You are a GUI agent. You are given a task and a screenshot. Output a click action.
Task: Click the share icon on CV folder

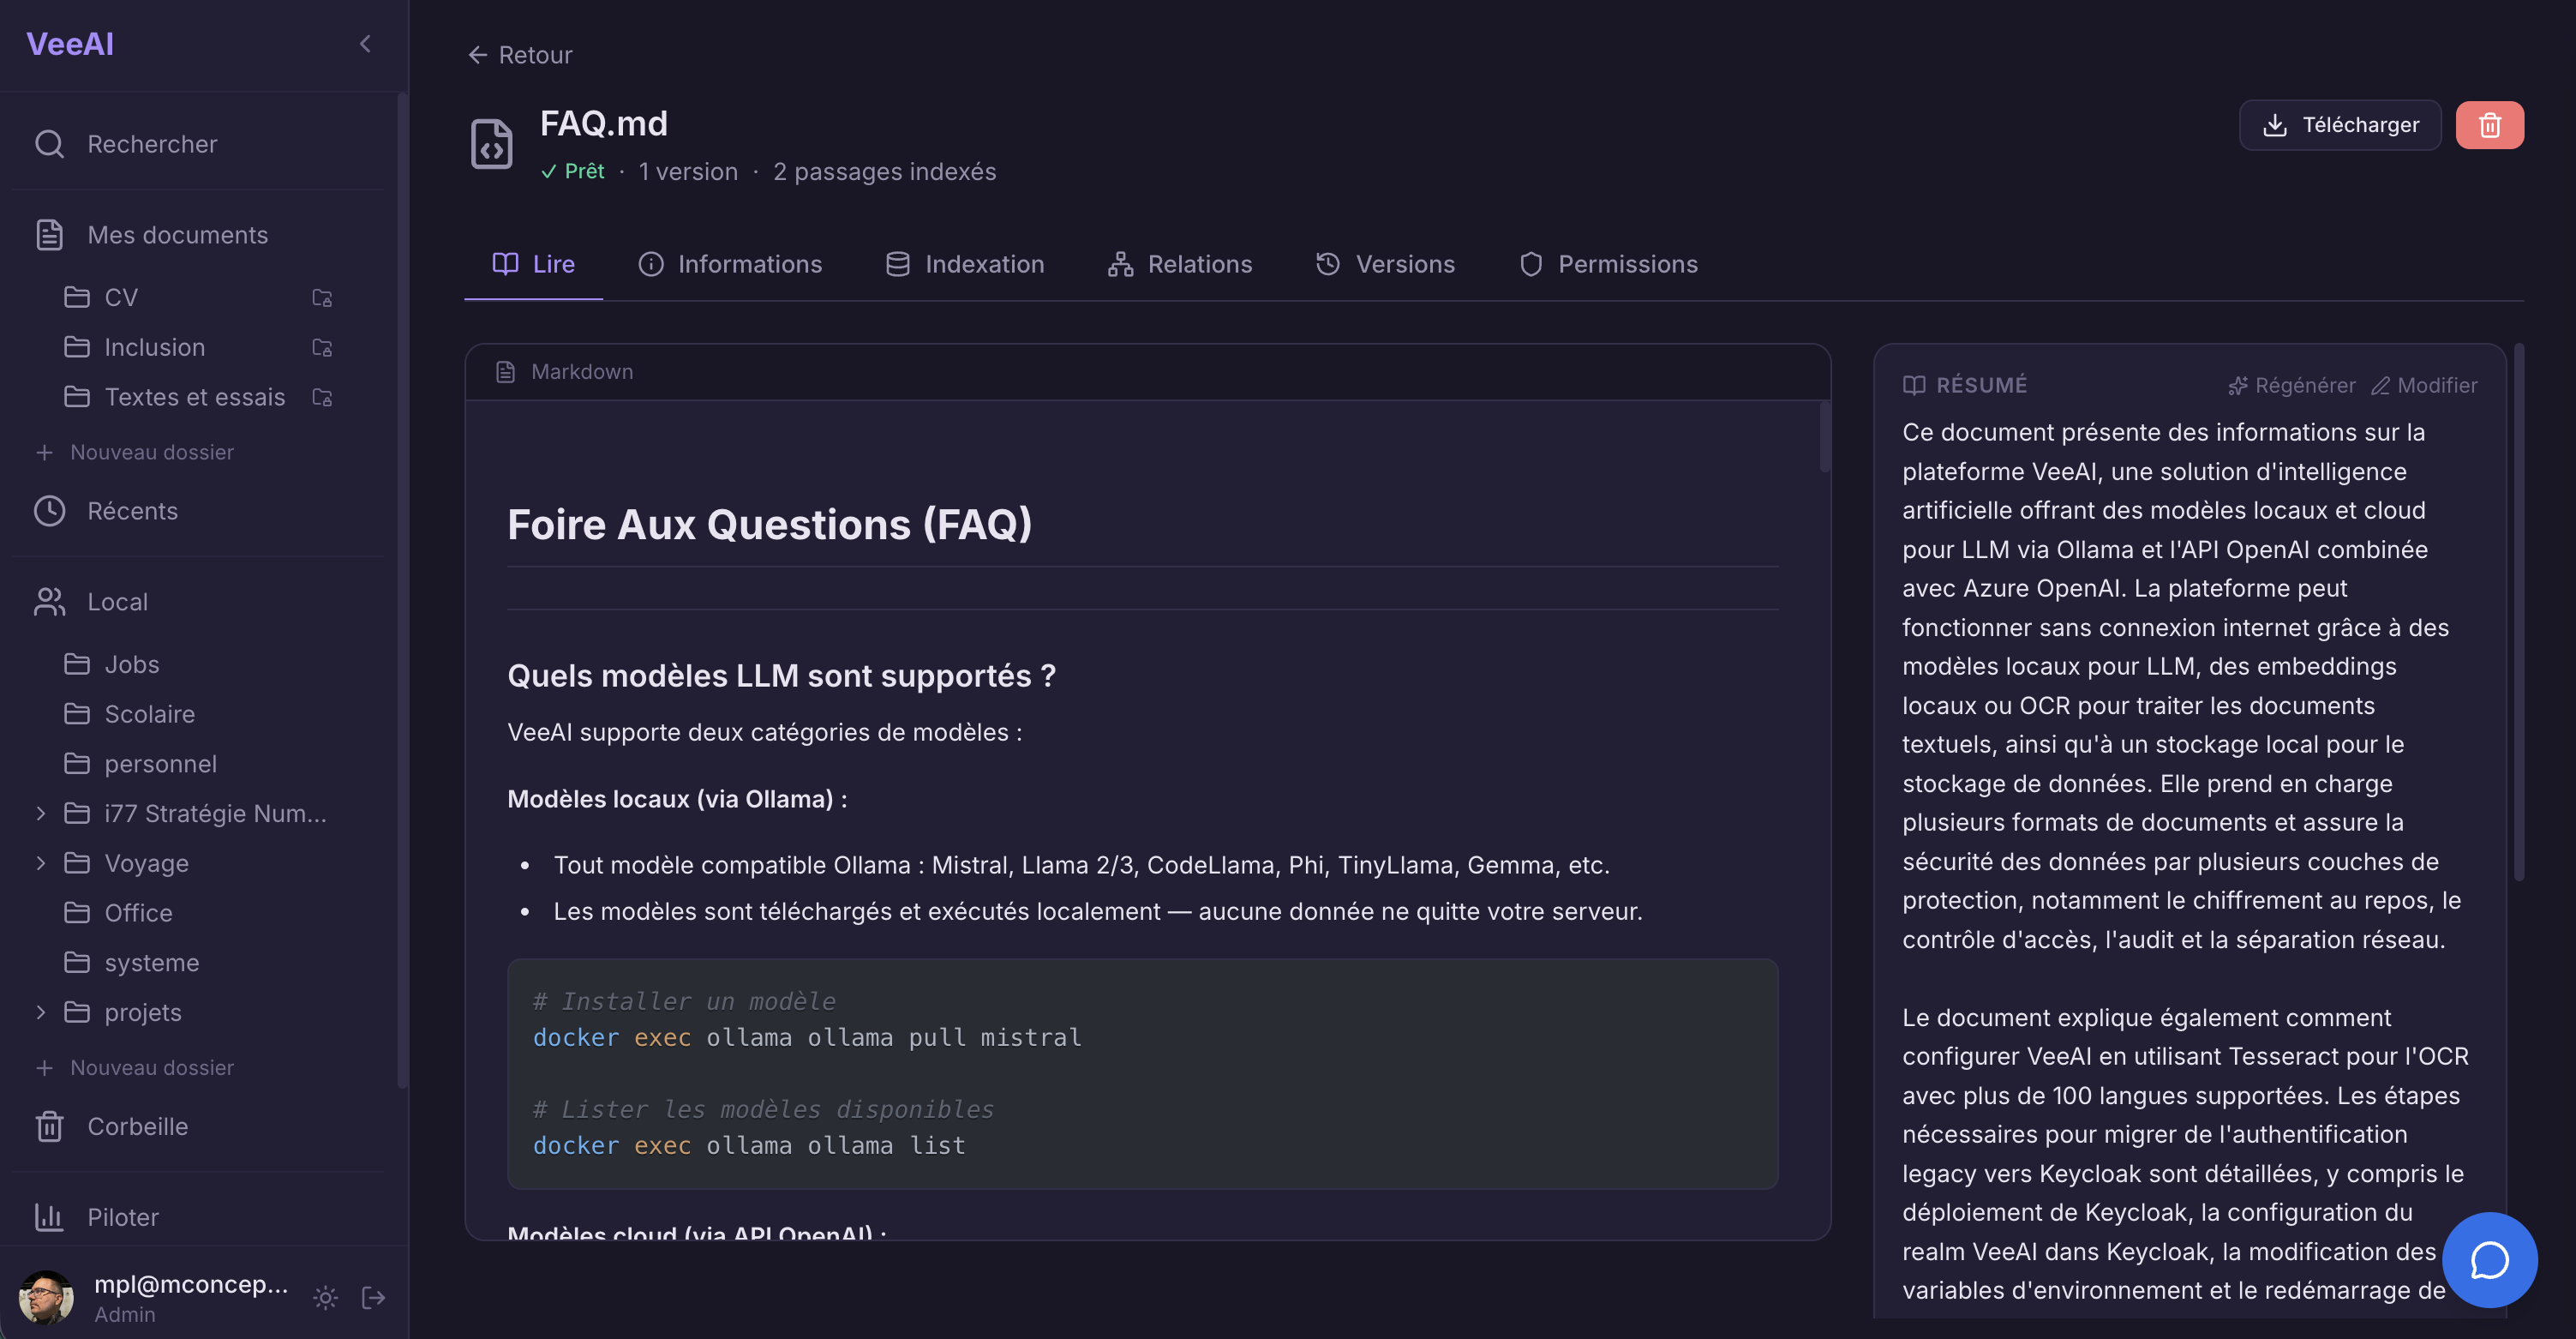pos(322,298)
